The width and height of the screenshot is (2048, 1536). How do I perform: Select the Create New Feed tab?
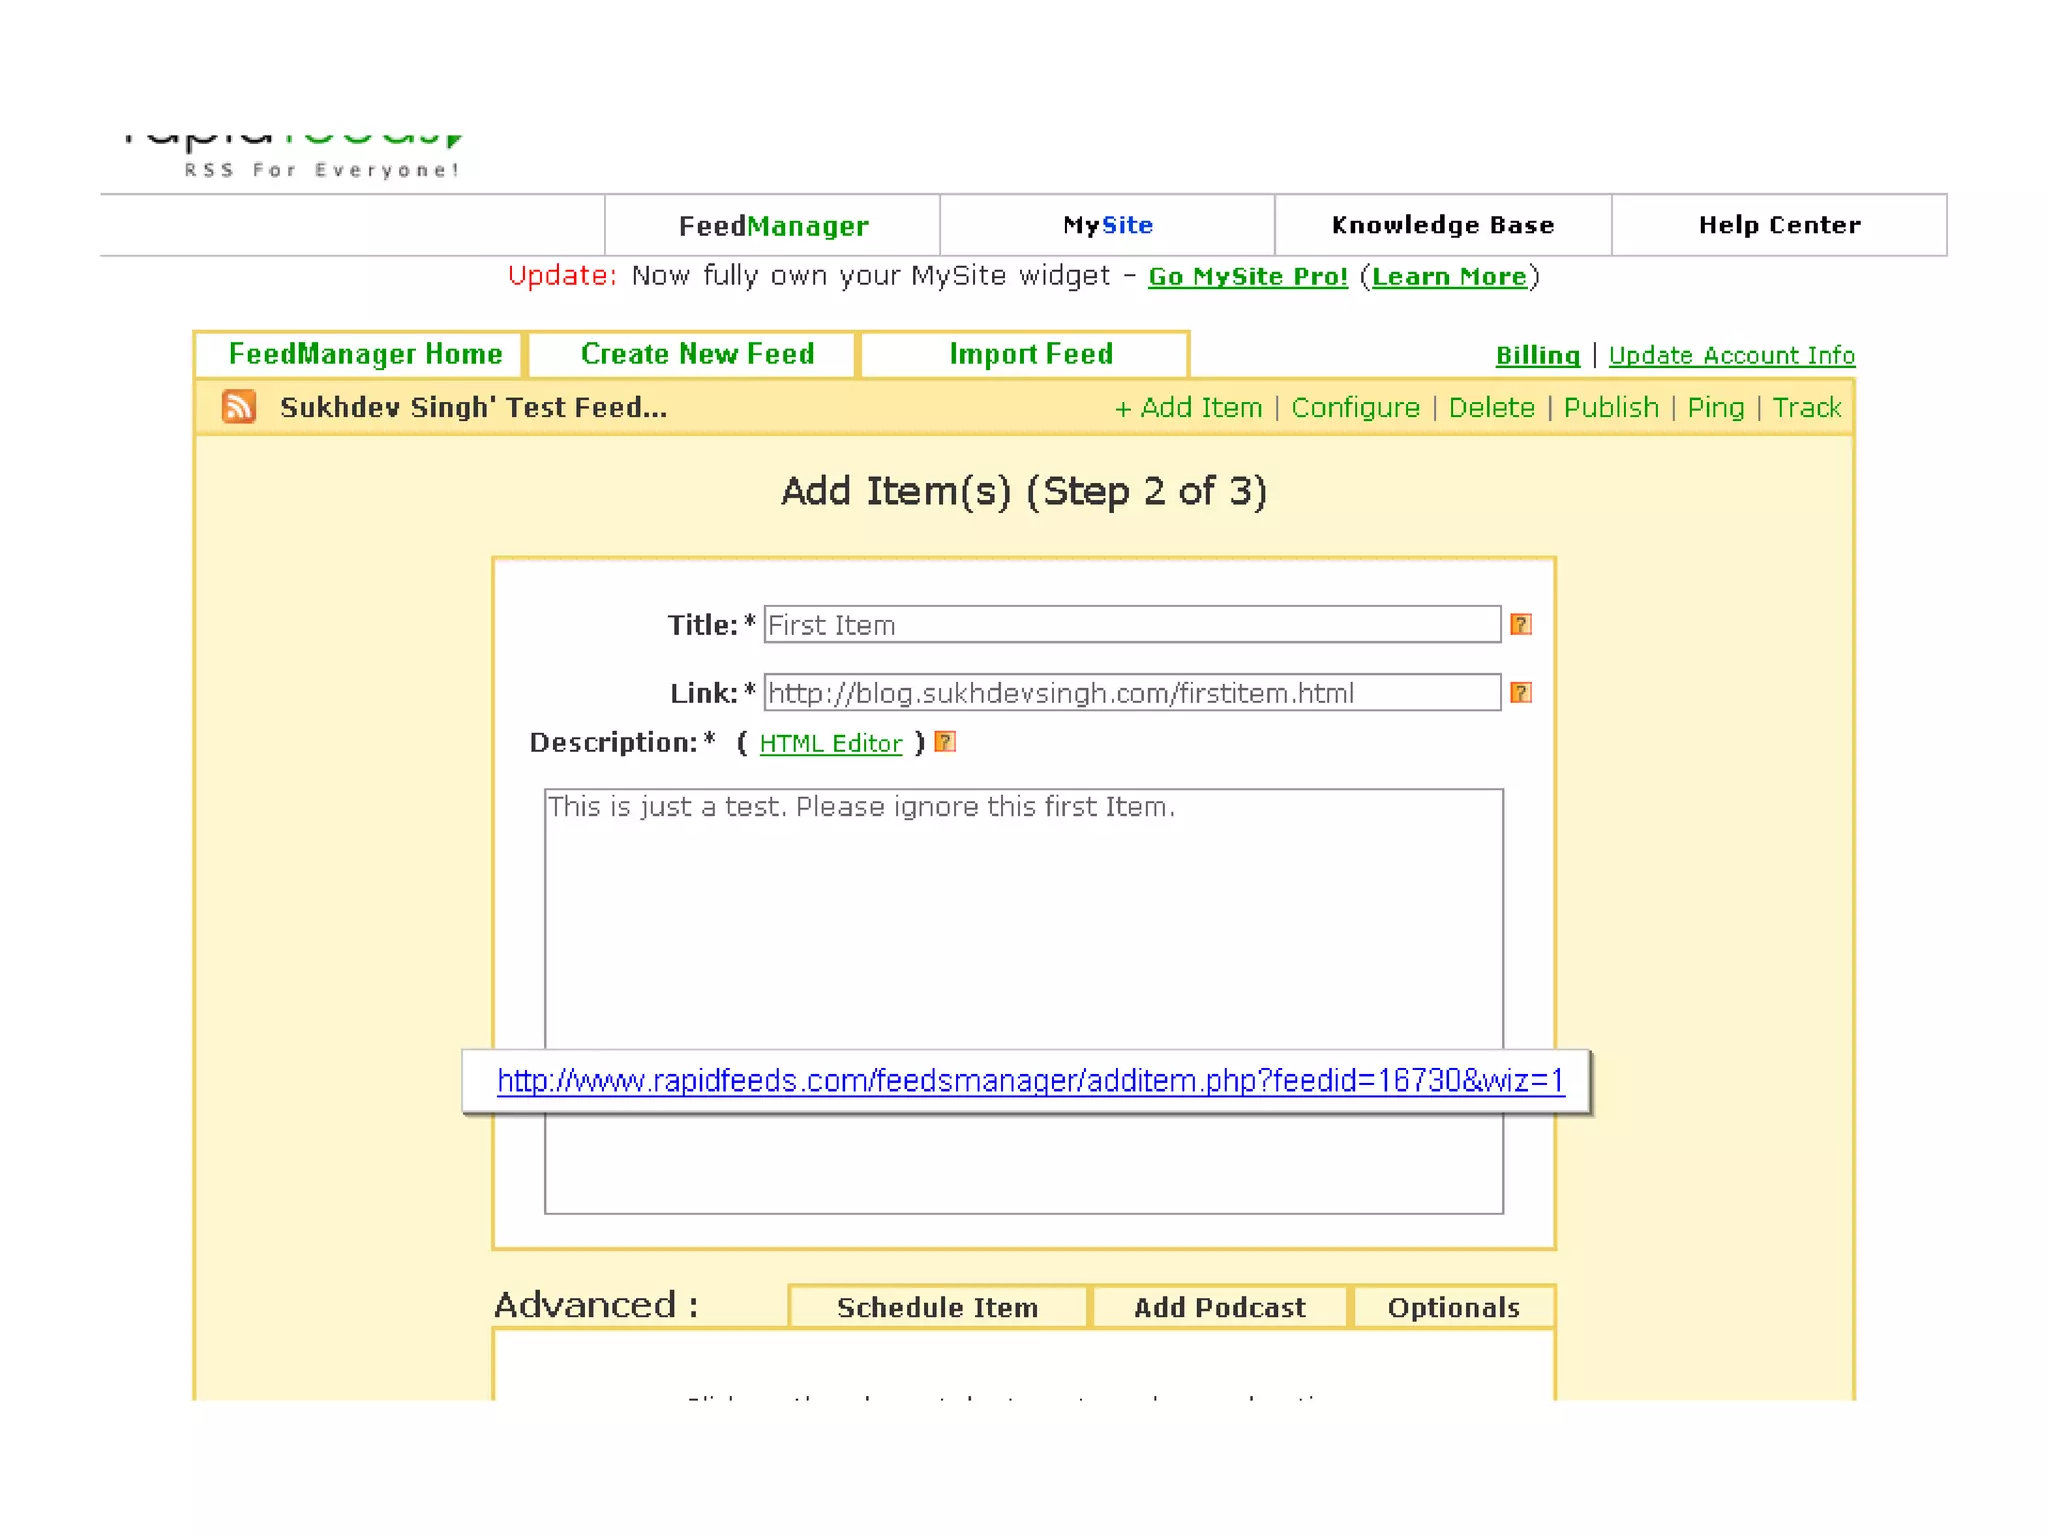pyautogui.click(x=697, y=354)
